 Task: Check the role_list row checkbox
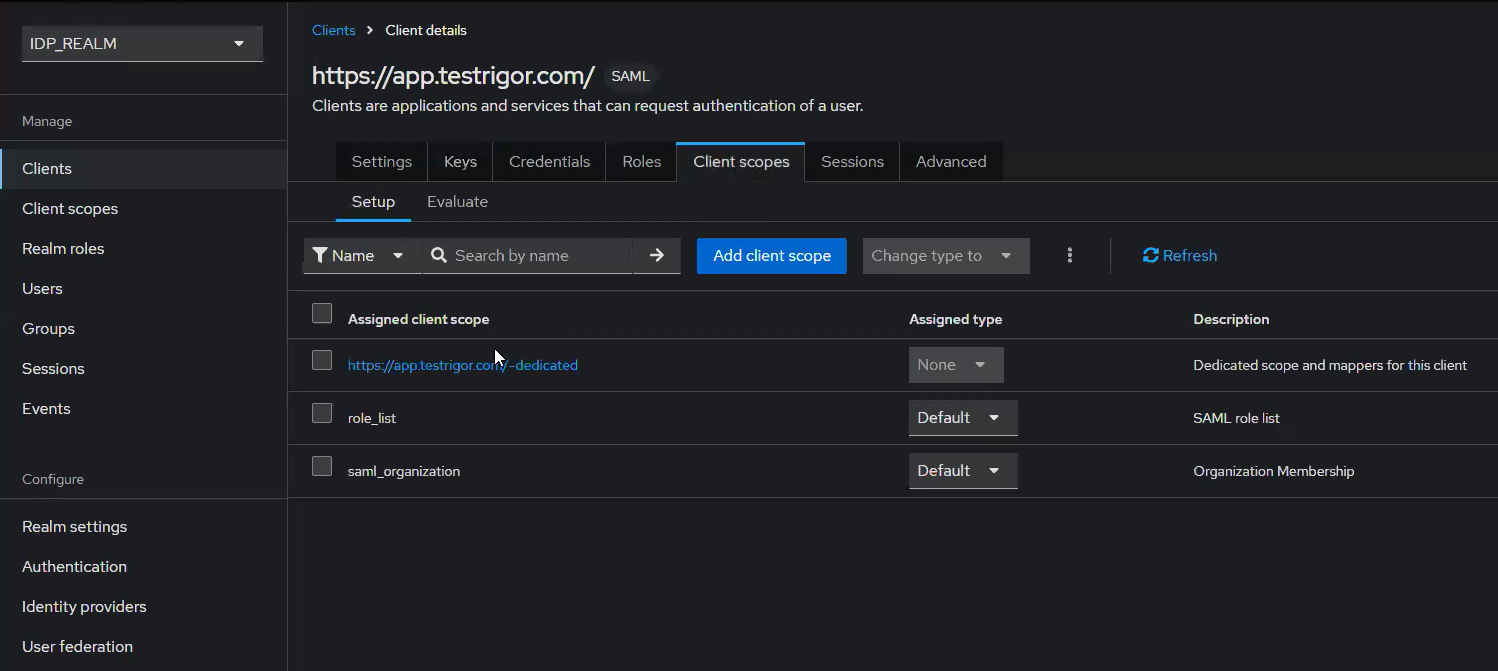tap(322, 413)
